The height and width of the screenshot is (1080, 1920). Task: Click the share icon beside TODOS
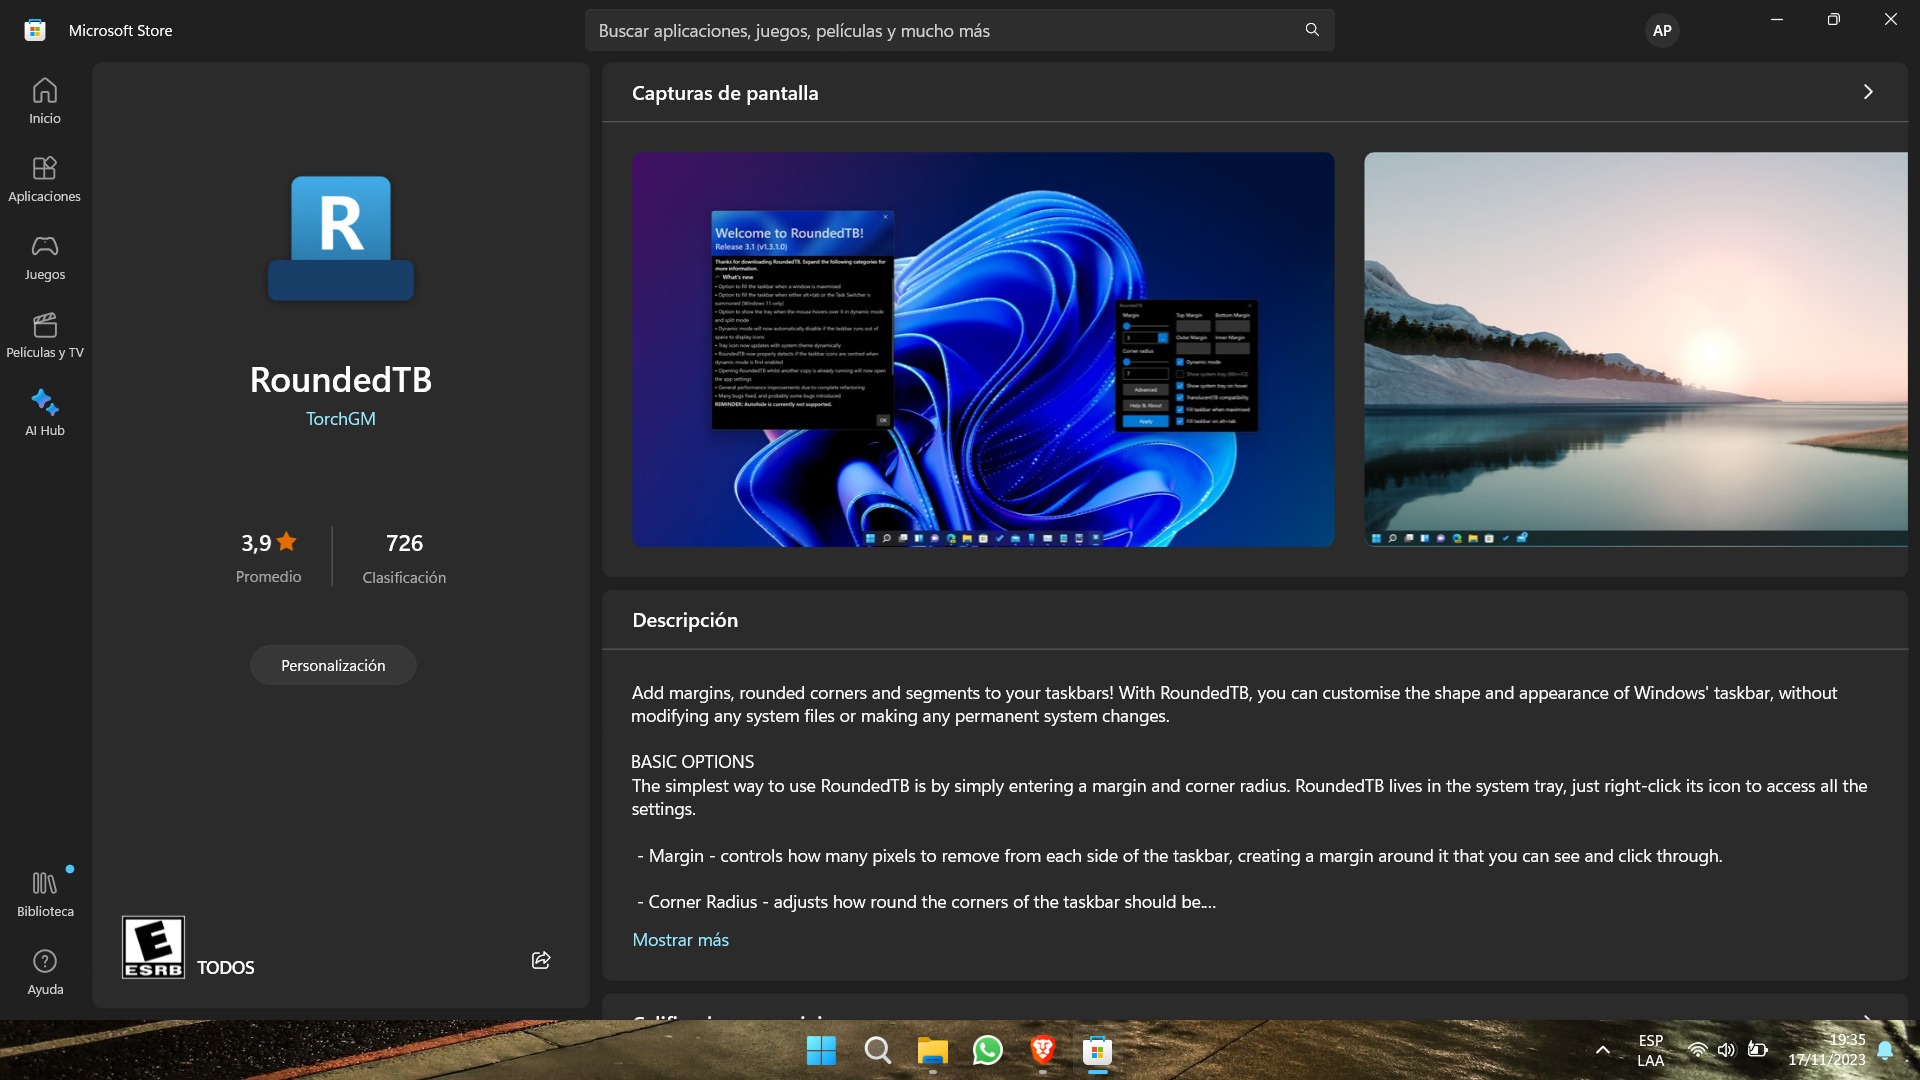click(541, 960)
